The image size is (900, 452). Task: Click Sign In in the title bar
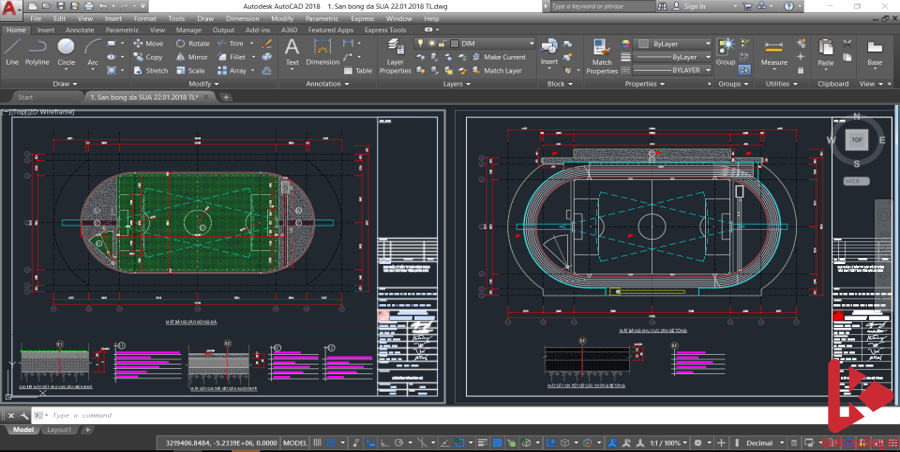(694, 6)
